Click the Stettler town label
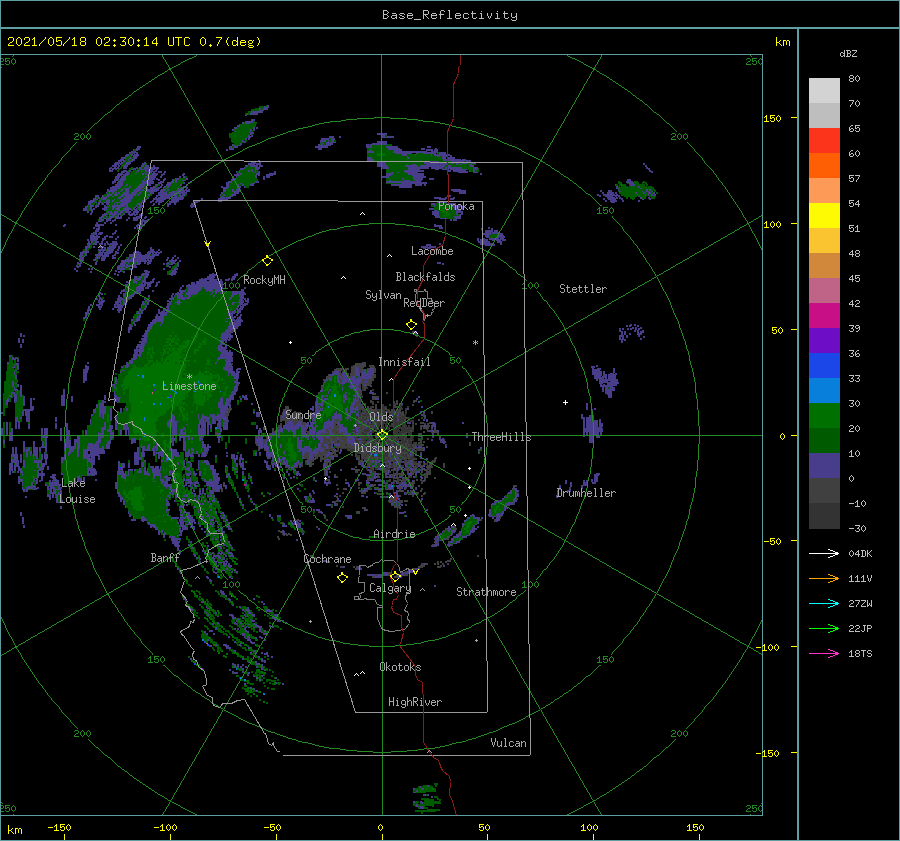Image resolution: width=900 pixels, height=841 pixels. pos(583,289)
